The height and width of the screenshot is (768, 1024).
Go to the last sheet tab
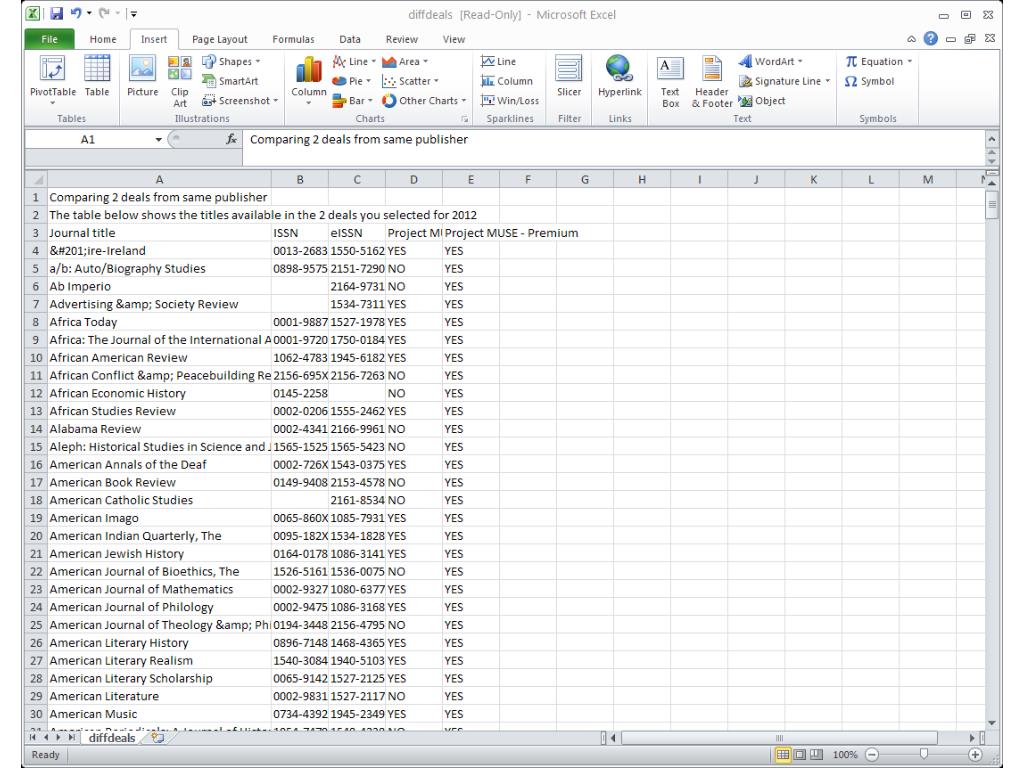tap(71, 737)
